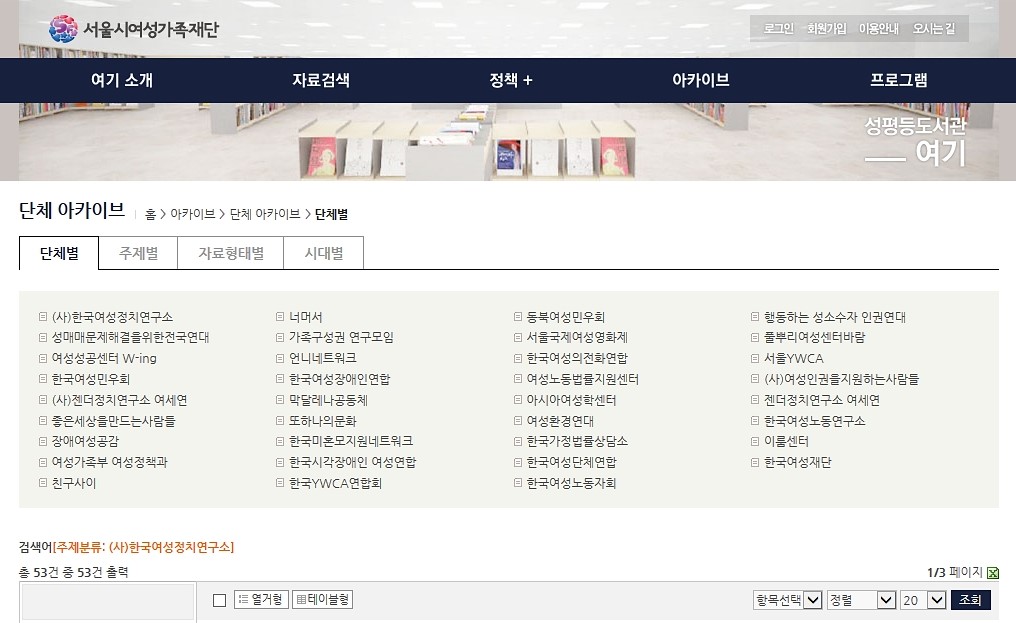Open 한국여성노동자회 archive
This screenshot has width=1016, height=623.
click(572, 483)
